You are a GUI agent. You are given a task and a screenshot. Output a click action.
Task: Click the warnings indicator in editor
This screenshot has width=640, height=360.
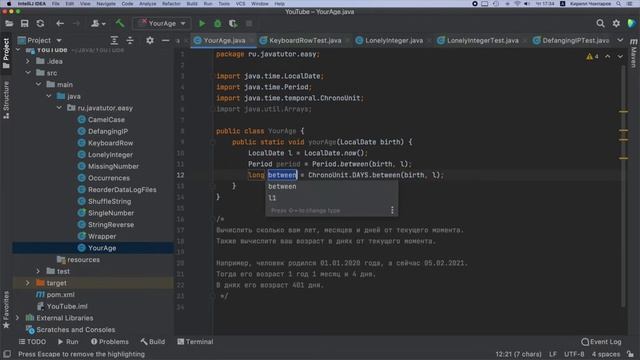[x=592, y=56]
